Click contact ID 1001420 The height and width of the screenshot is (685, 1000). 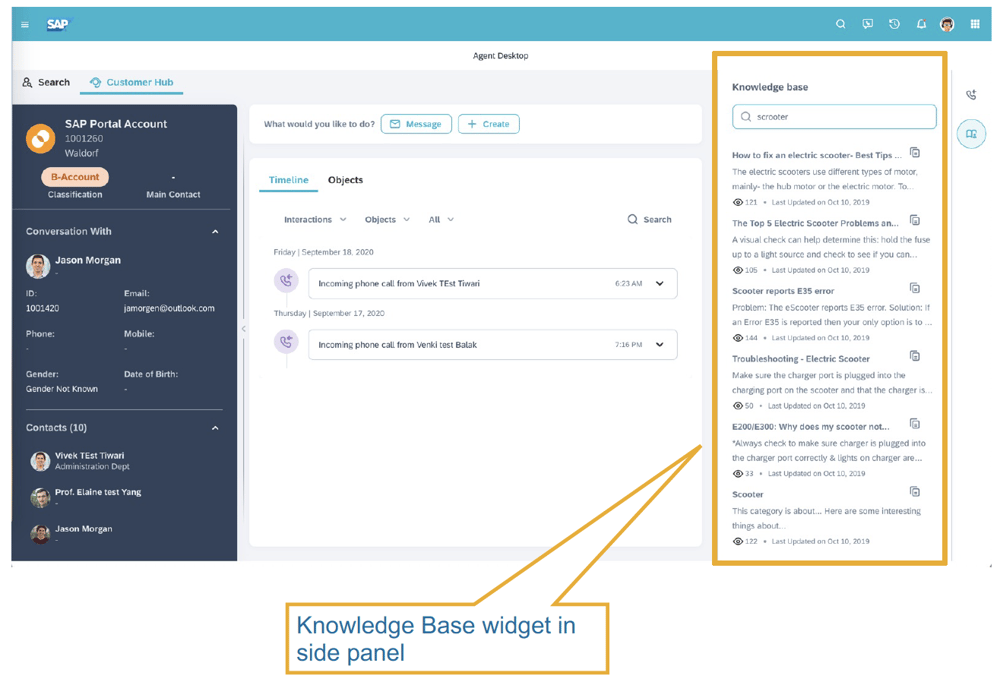point(42,308)
